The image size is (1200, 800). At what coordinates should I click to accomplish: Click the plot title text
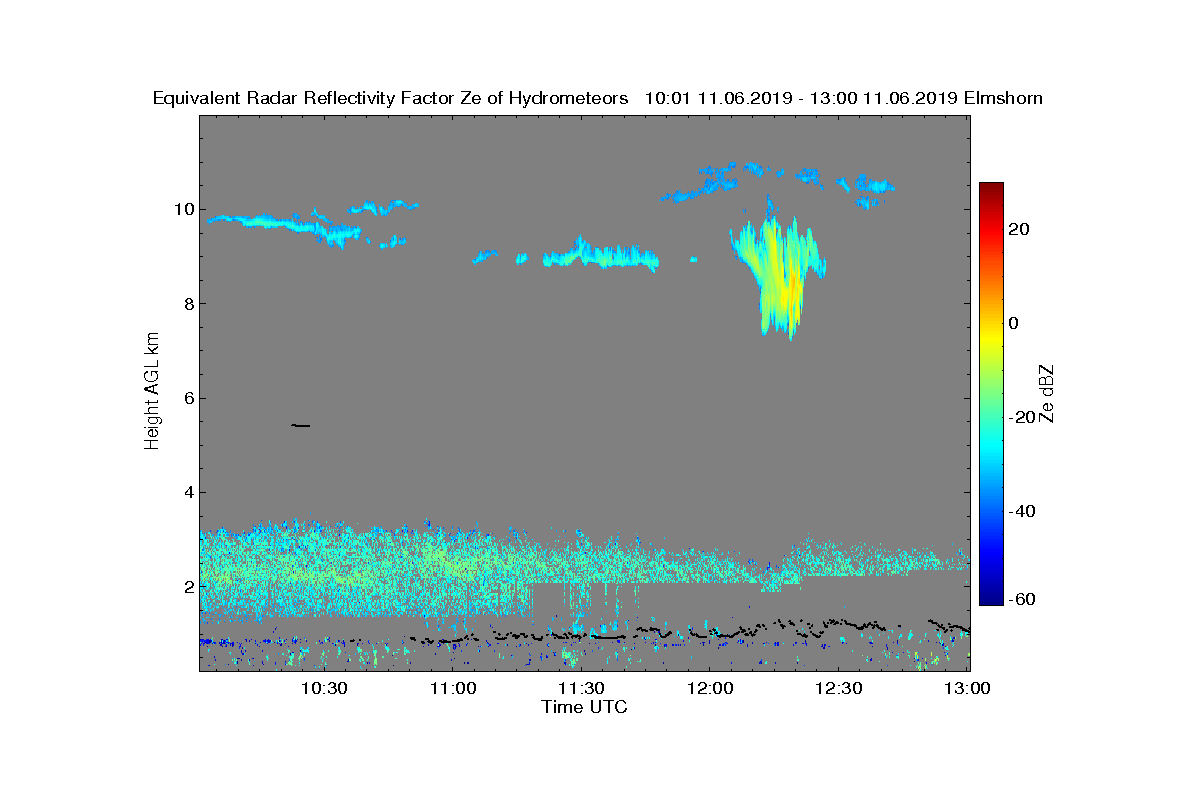coord(598,98)
